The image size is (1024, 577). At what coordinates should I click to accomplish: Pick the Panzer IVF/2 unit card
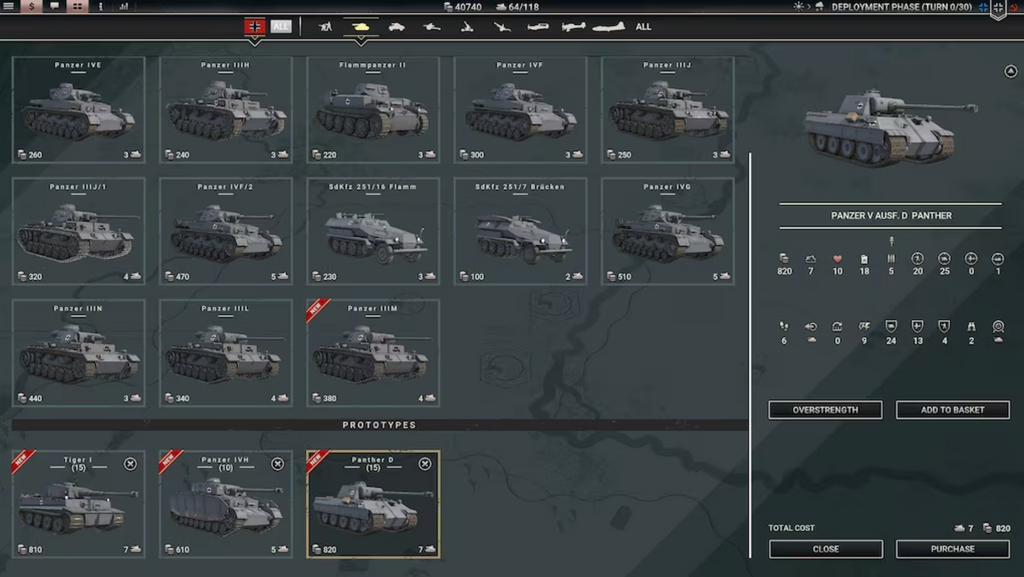click(x=225, y=231)
